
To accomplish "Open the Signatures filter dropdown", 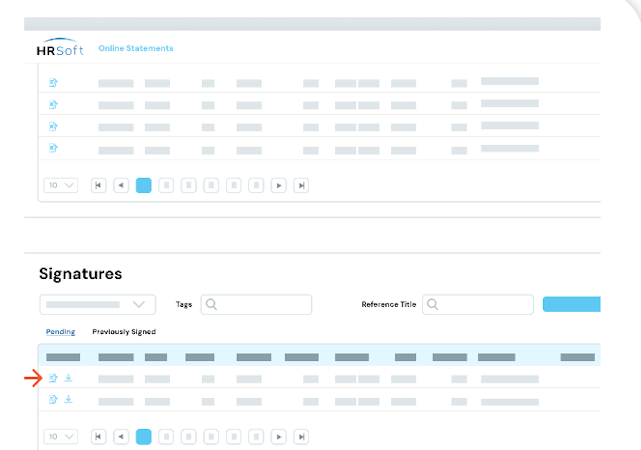I will click(x=98, y=304).
